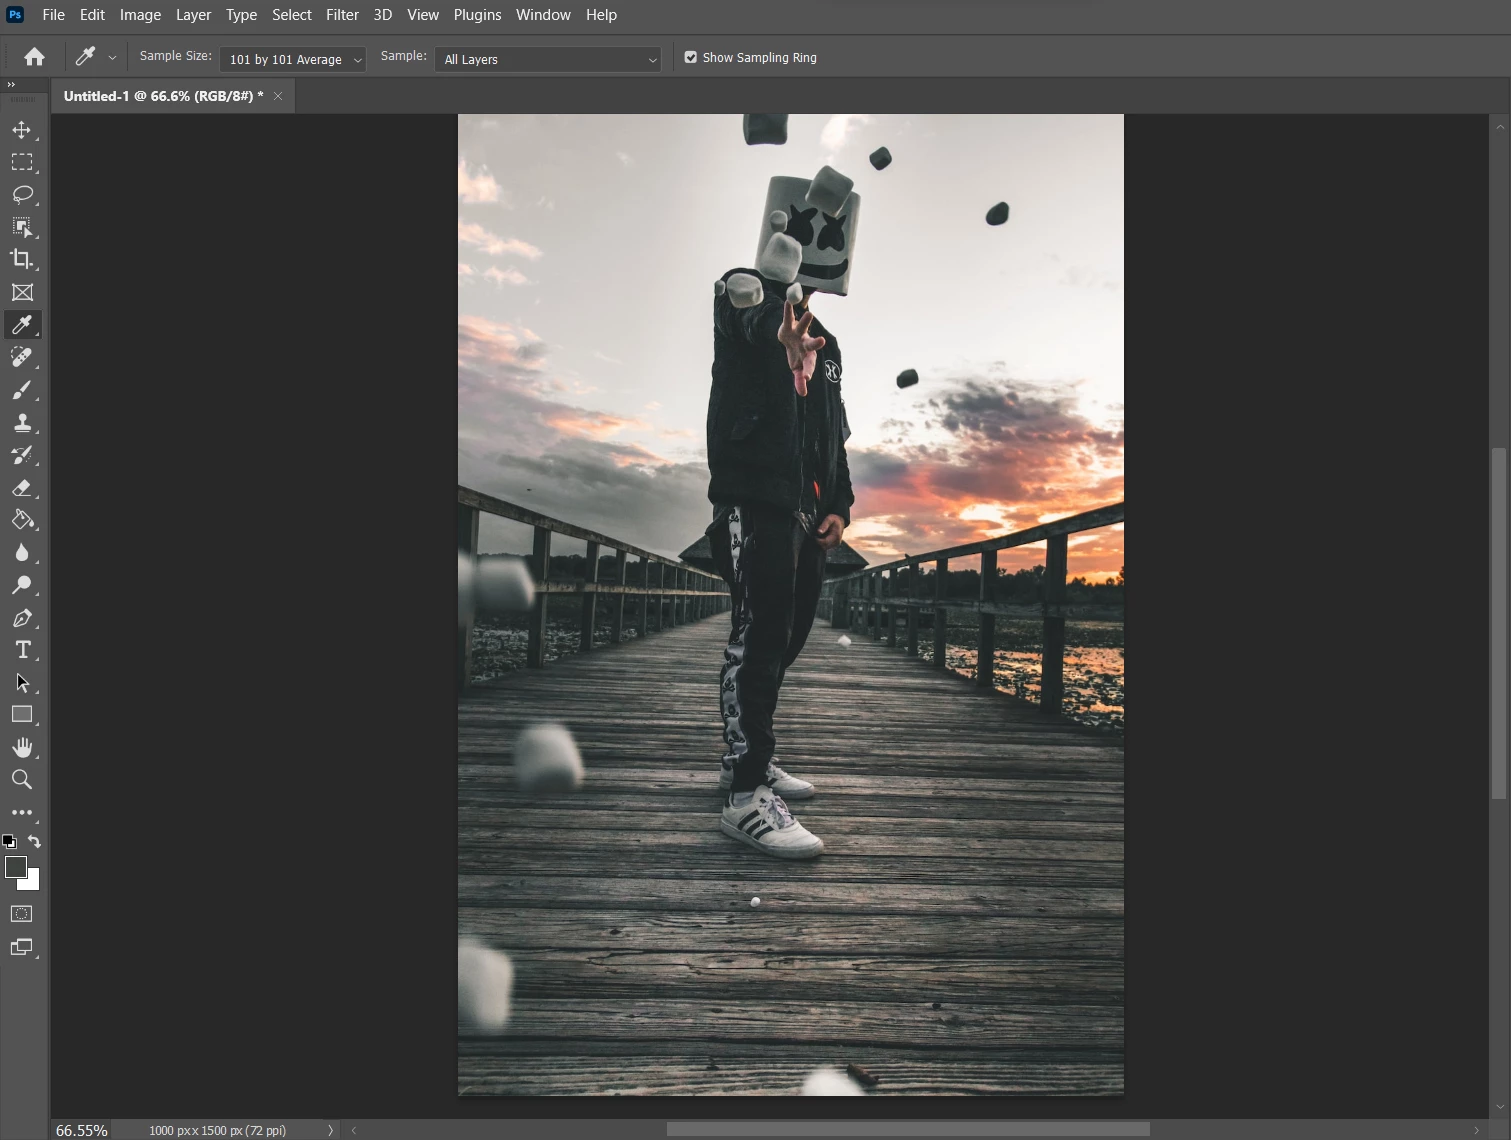Screen dimensions: 1511x1140
Task: Open the View menu
Action: click(423, 15)
